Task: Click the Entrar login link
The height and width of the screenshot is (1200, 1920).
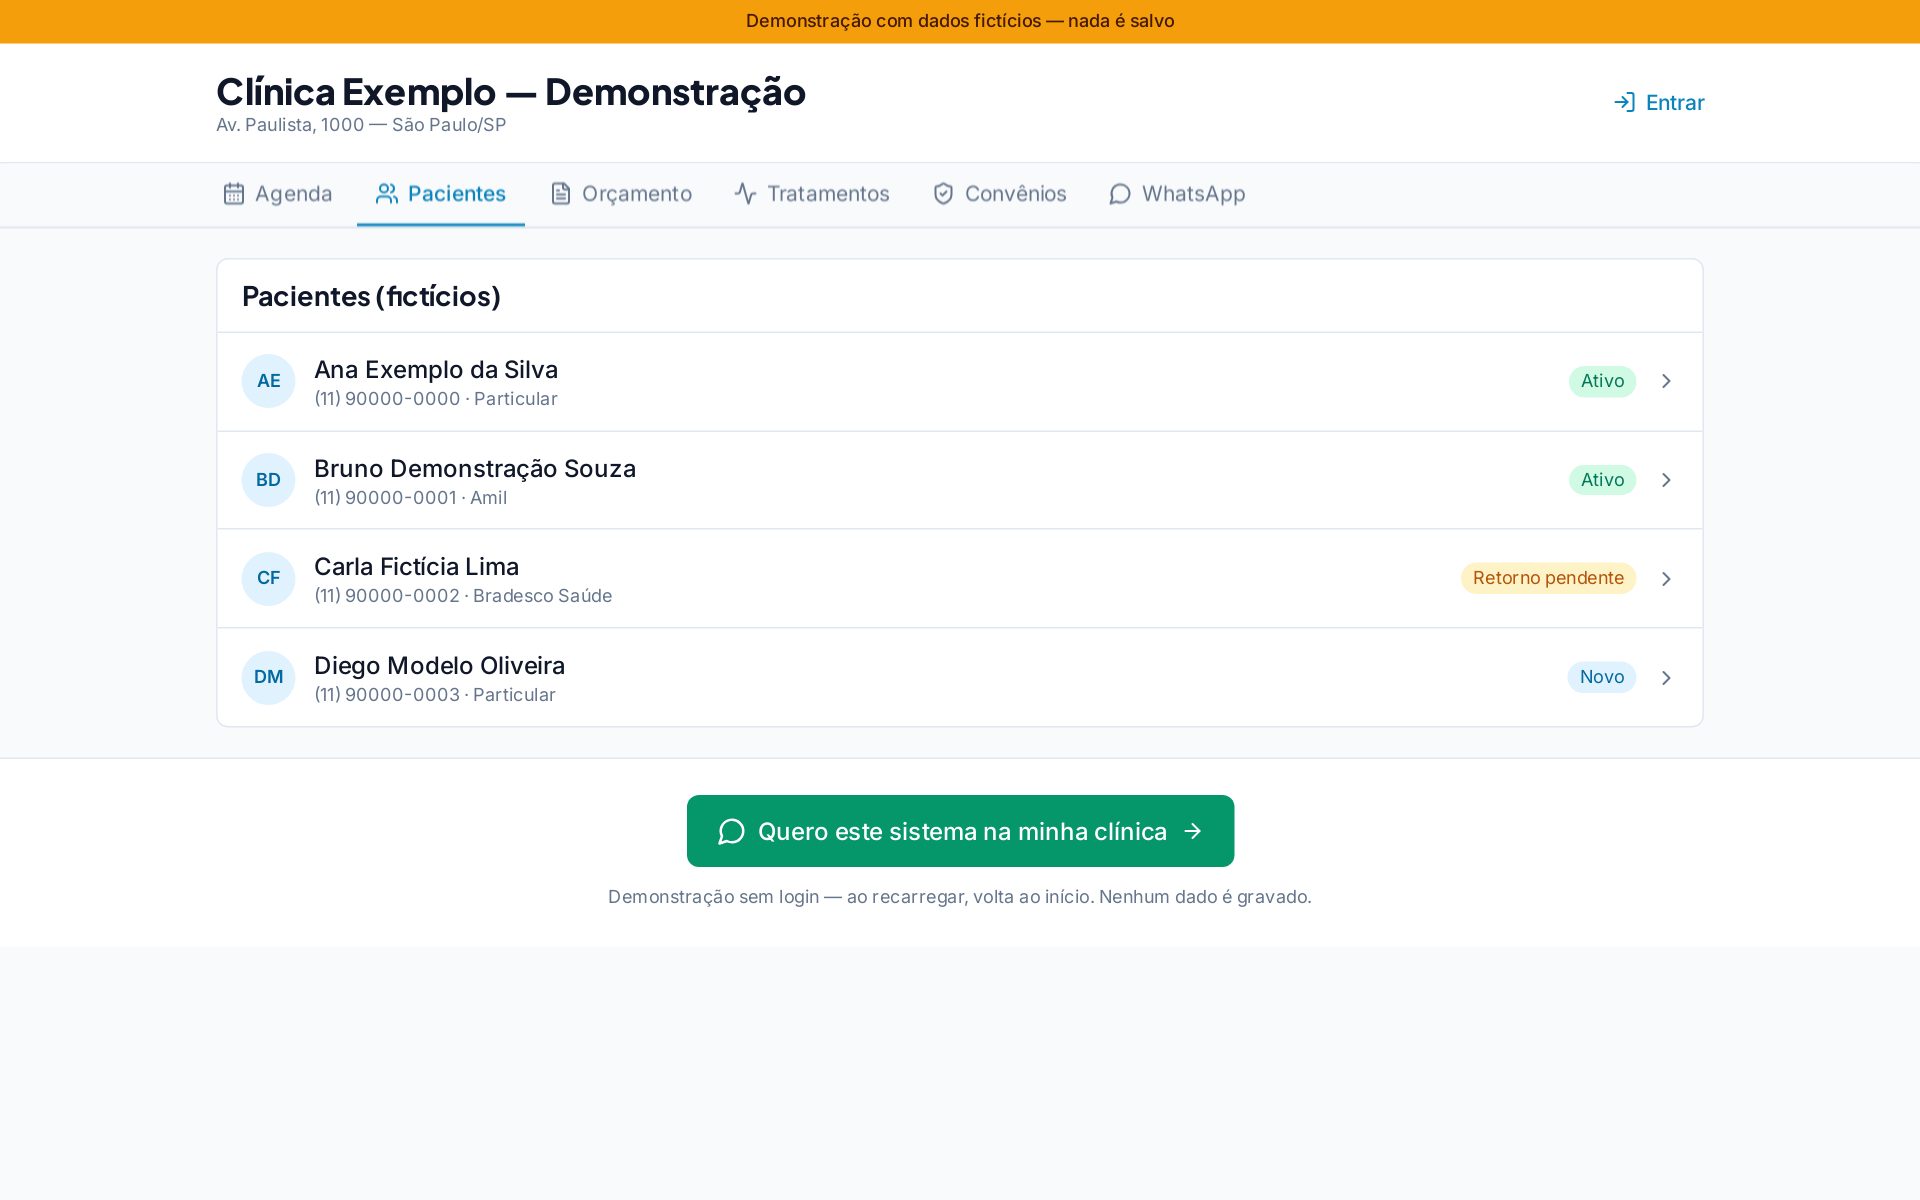Action: tap(1659, 102)
